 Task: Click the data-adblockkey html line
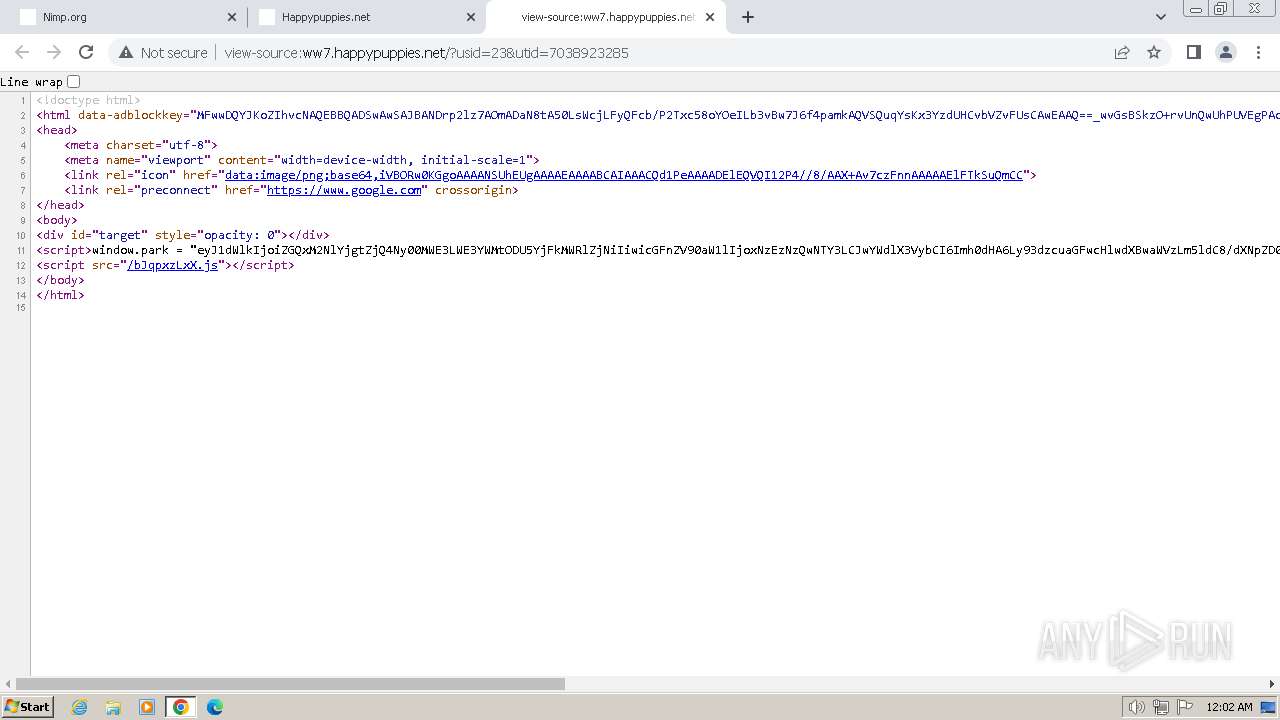tap(658, 115)
